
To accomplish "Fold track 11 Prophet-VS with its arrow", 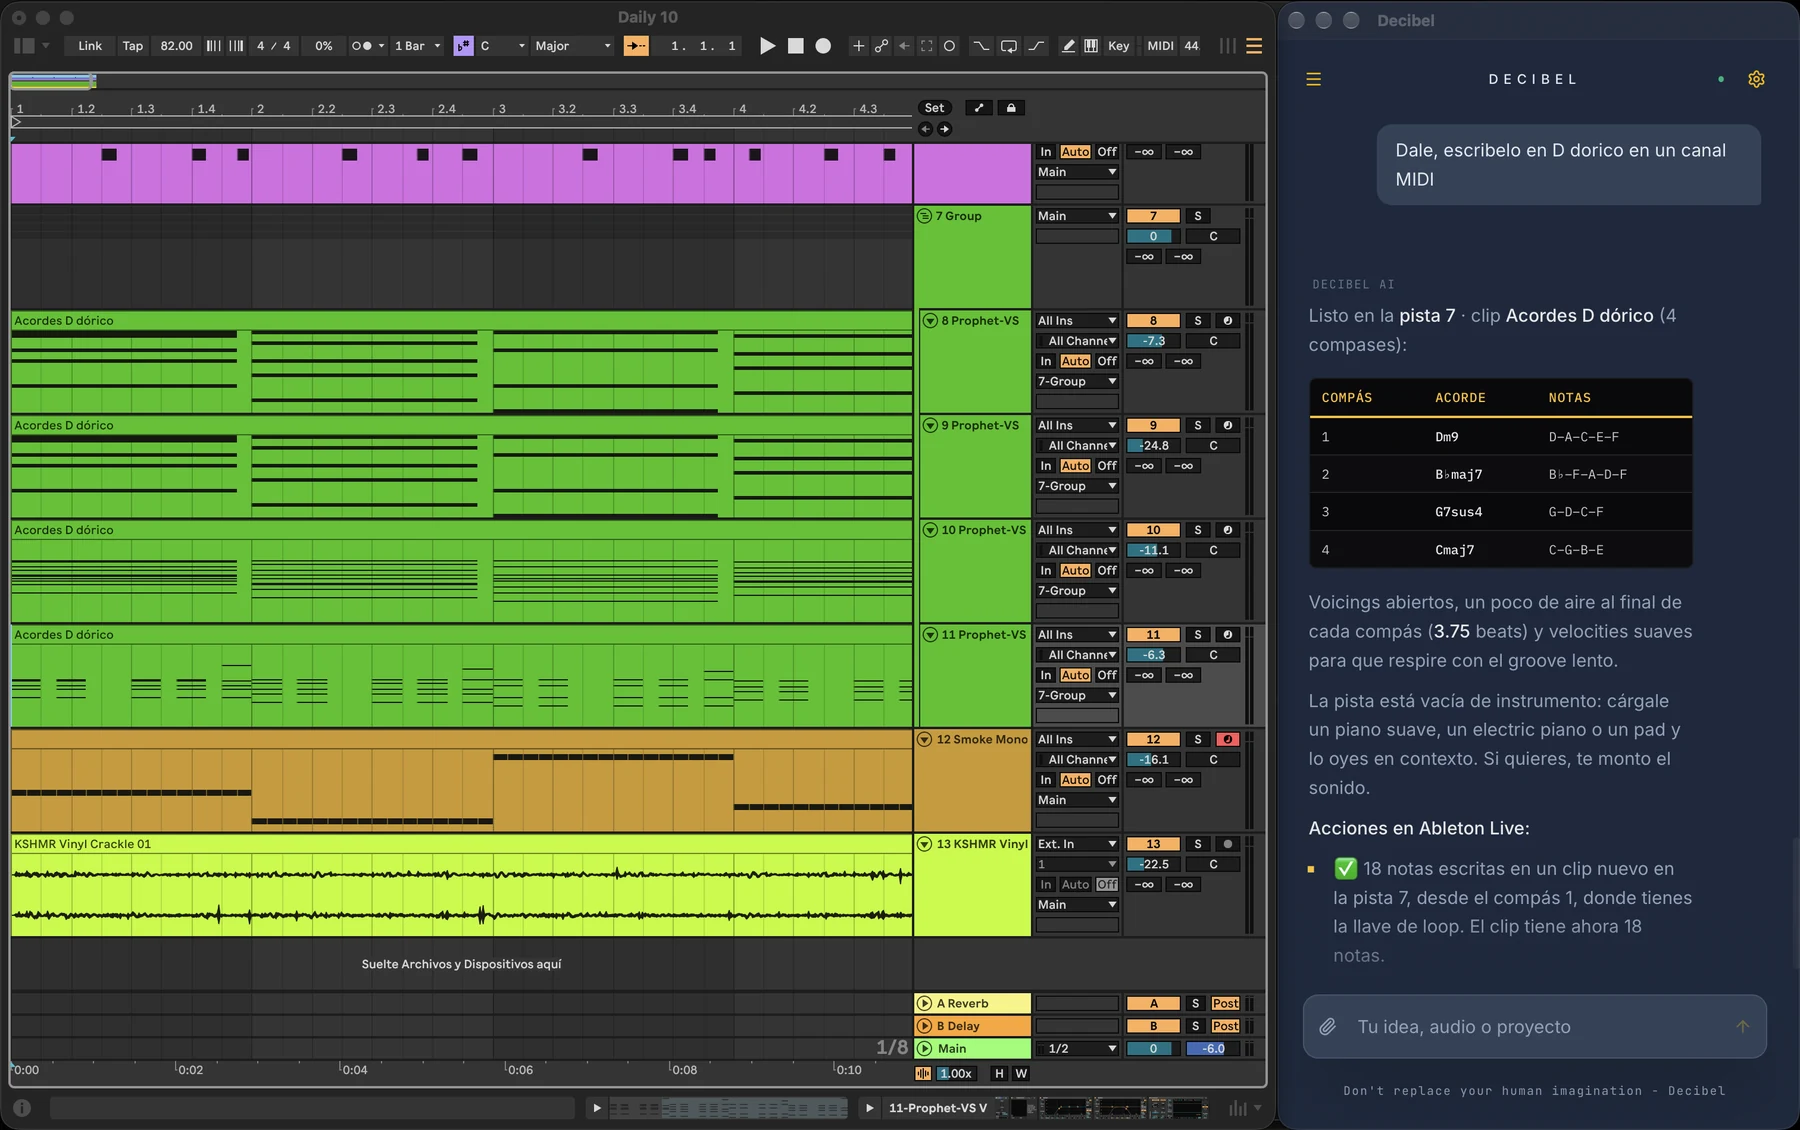I will point(930,635).
